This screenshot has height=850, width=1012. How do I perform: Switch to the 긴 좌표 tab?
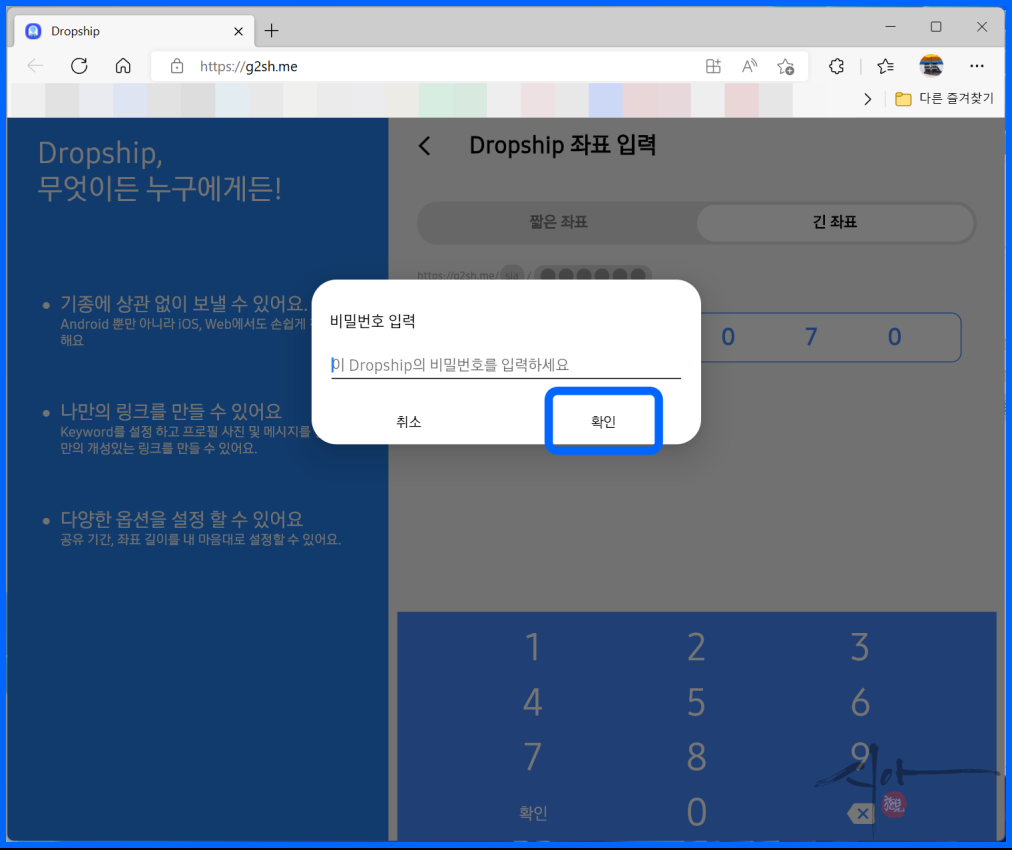(x=835, y=222)
